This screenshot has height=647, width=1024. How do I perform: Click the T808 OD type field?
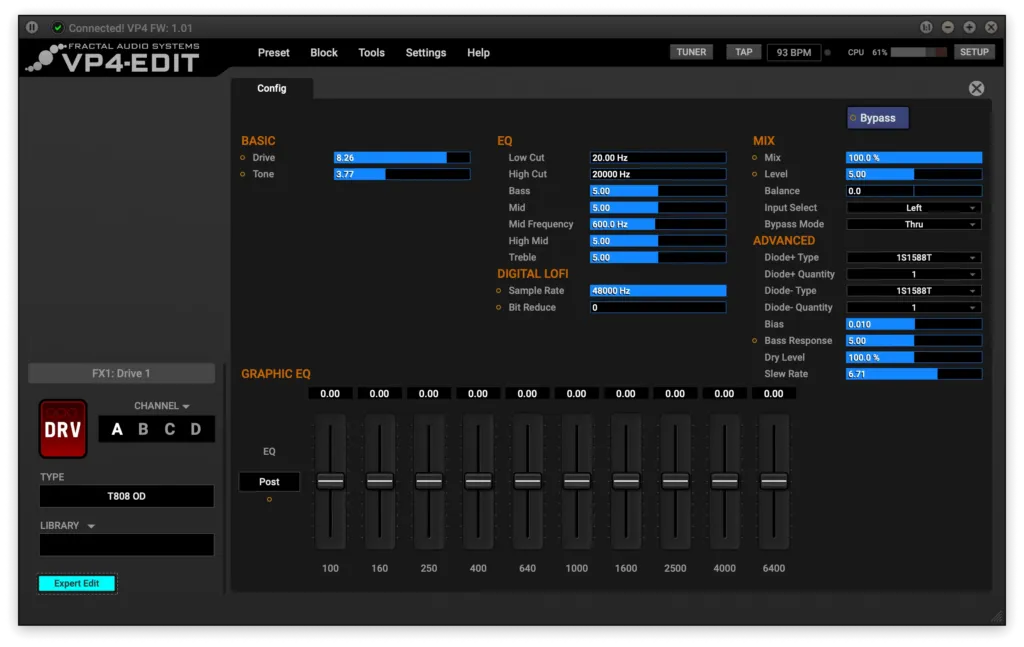pos(126,496)
